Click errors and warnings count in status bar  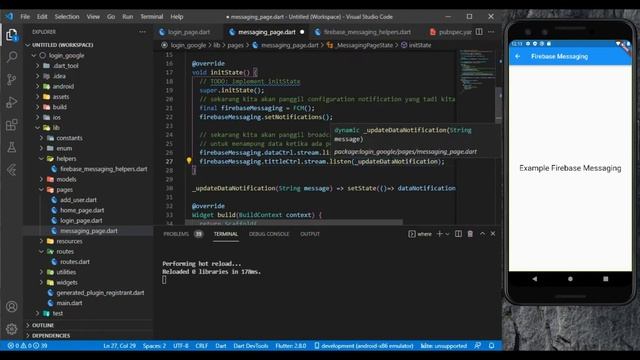pyautogui.click(x=27, y=346)
